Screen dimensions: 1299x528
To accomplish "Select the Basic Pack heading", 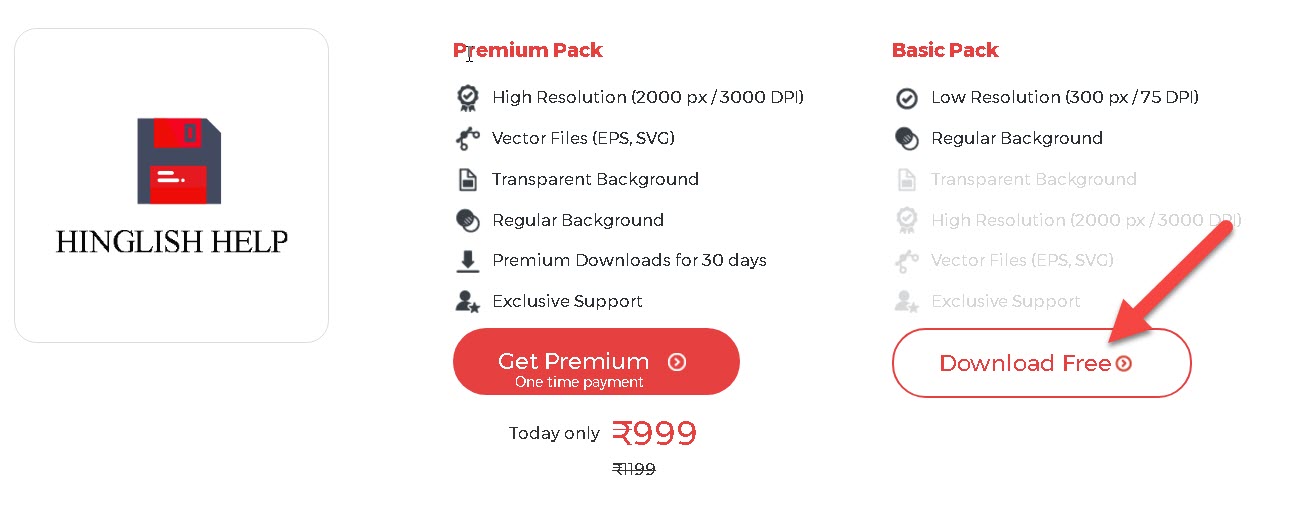I will 945,50.
